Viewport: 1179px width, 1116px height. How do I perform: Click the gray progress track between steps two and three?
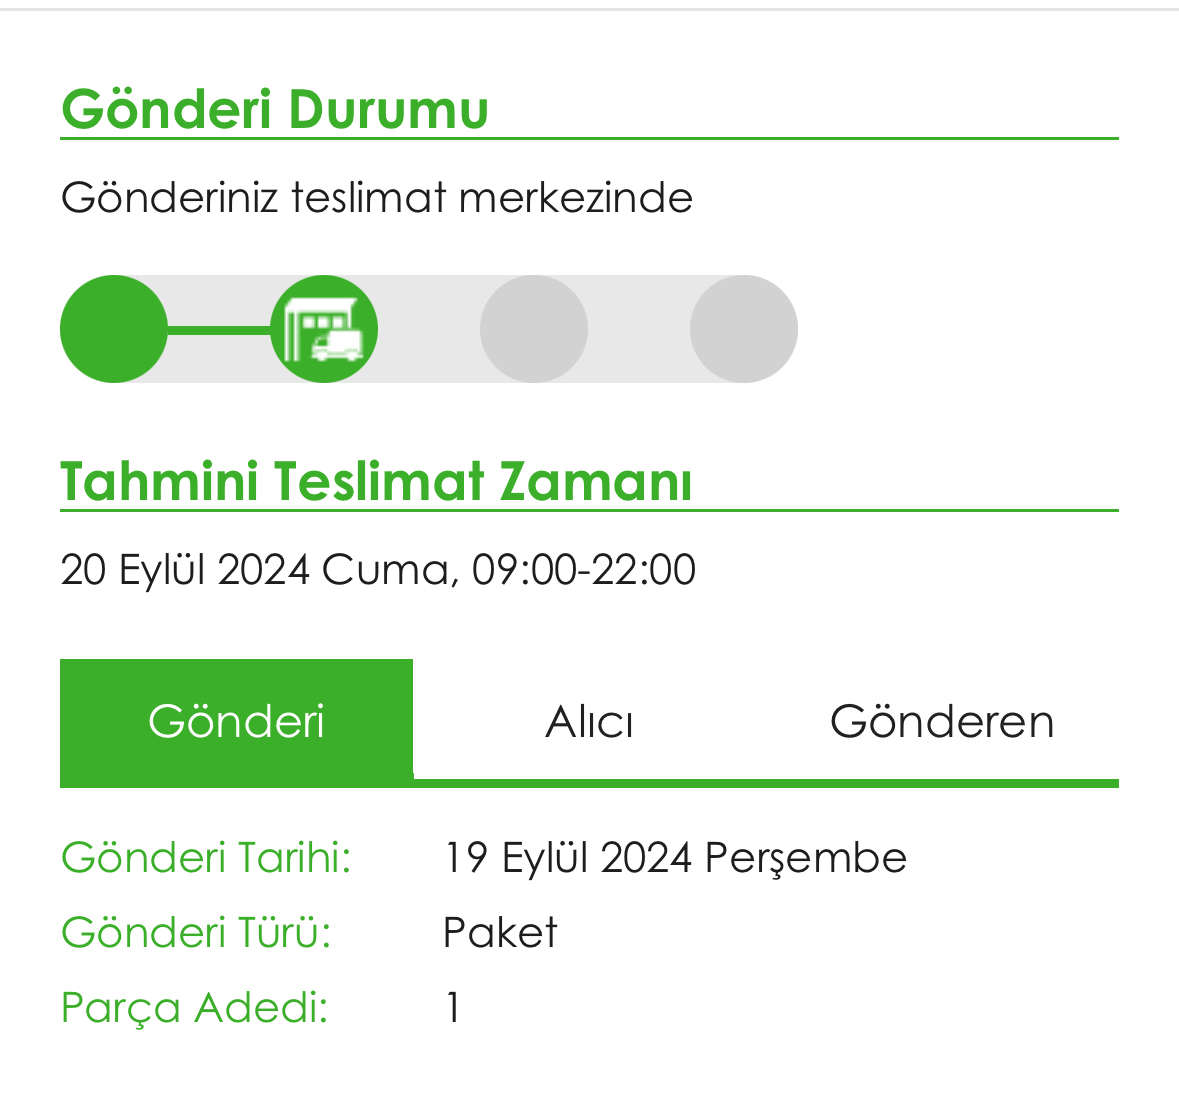coord(429,329)
